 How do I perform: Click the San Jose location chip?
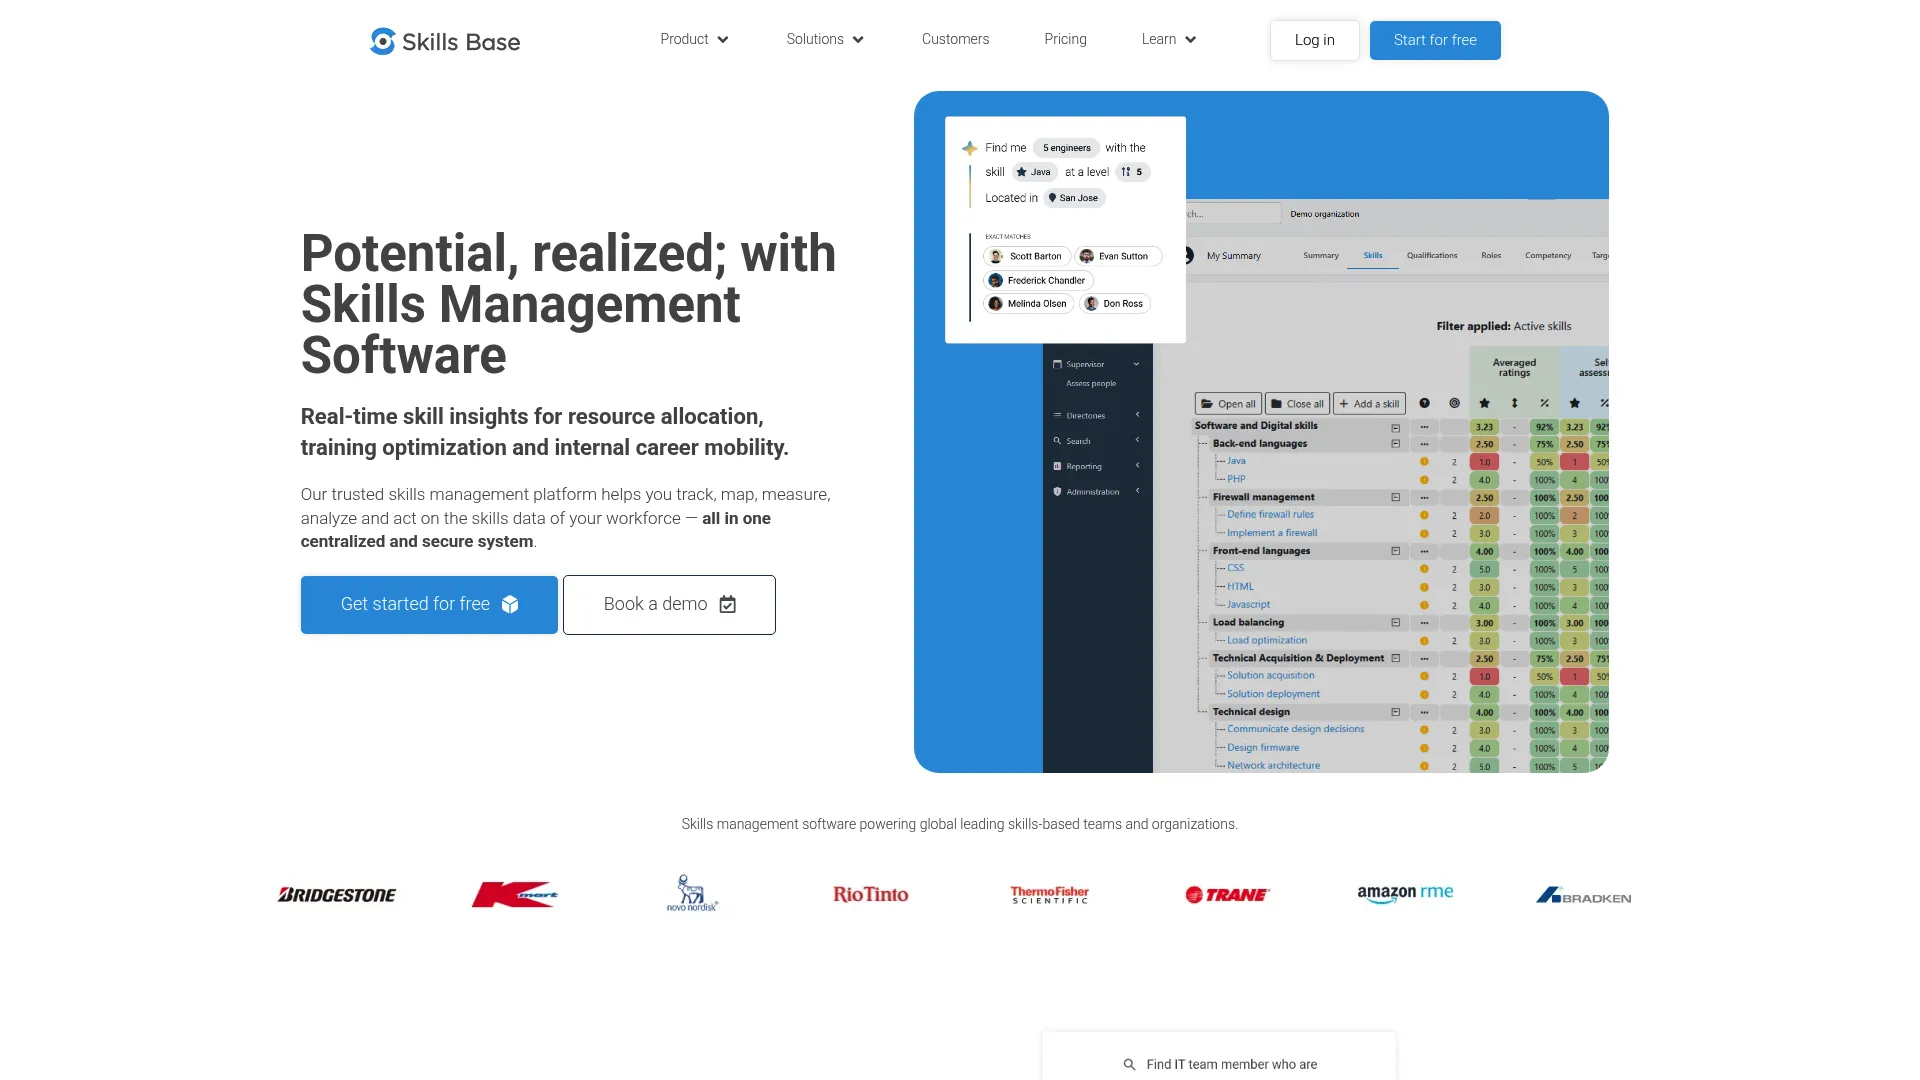coord(1074,198)
